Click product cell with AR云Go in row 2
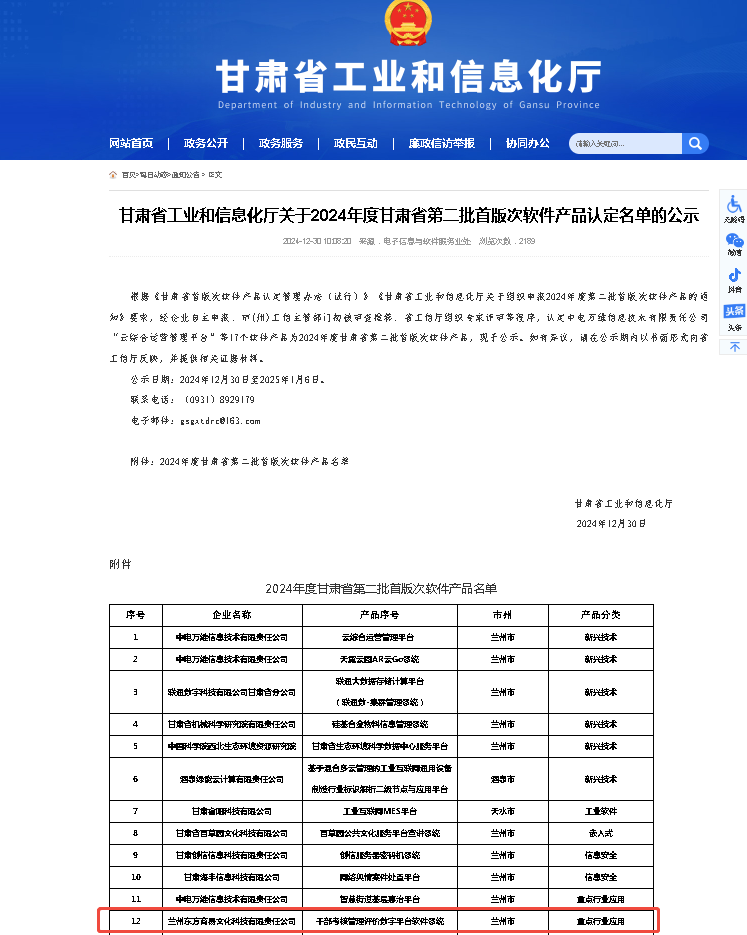 click(x=380, y=659)
